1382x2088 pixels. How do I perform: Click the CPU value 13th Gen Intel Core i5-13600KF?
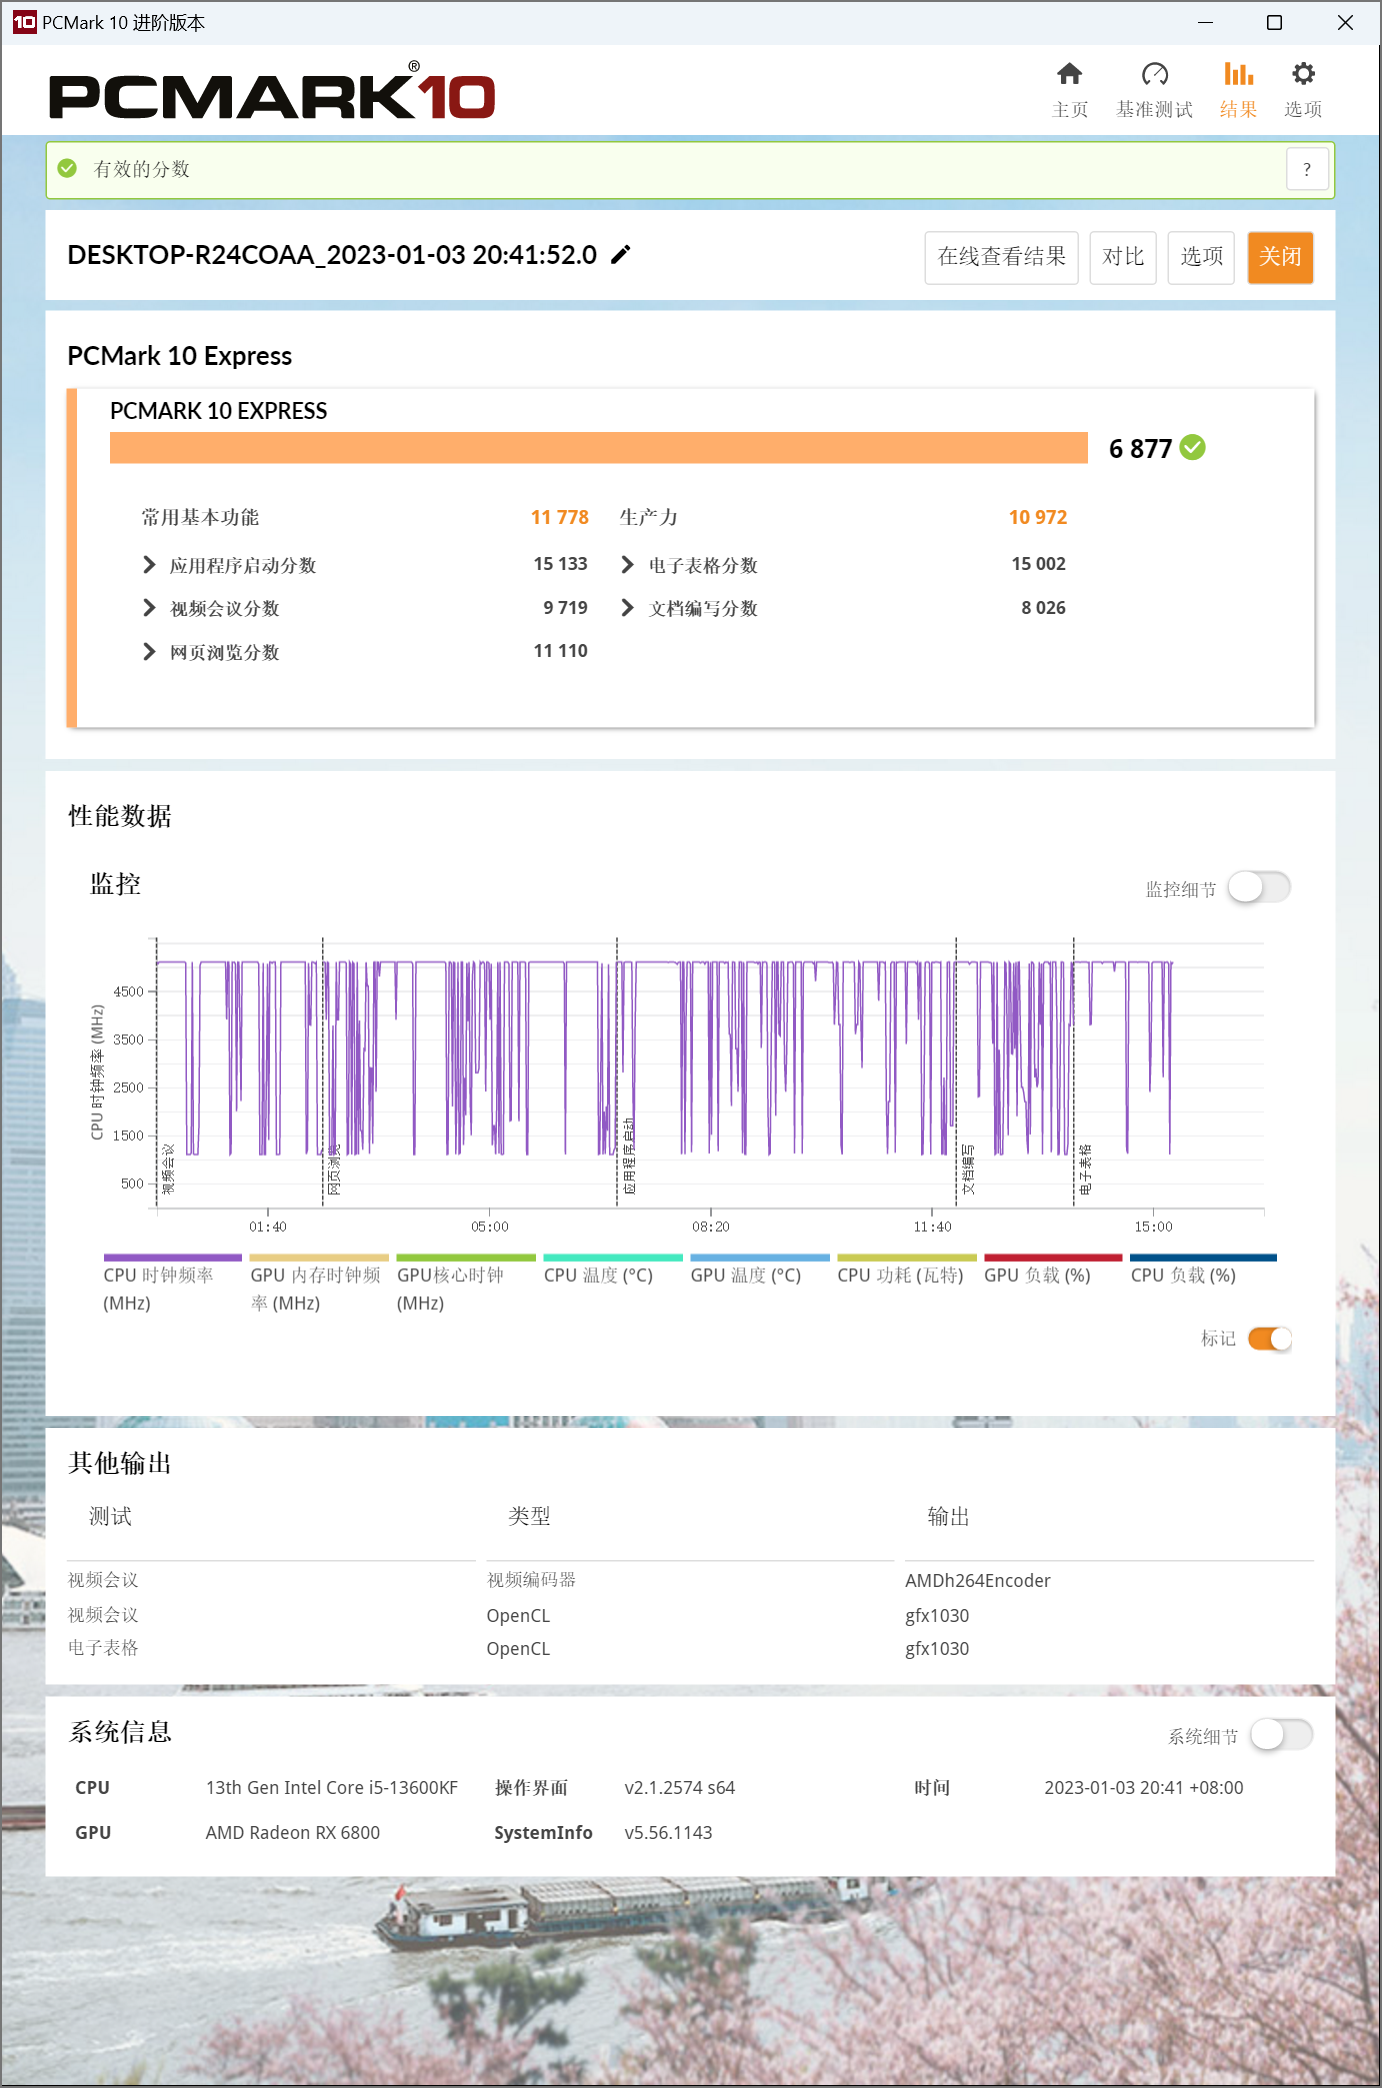(x=331, y=1787)
